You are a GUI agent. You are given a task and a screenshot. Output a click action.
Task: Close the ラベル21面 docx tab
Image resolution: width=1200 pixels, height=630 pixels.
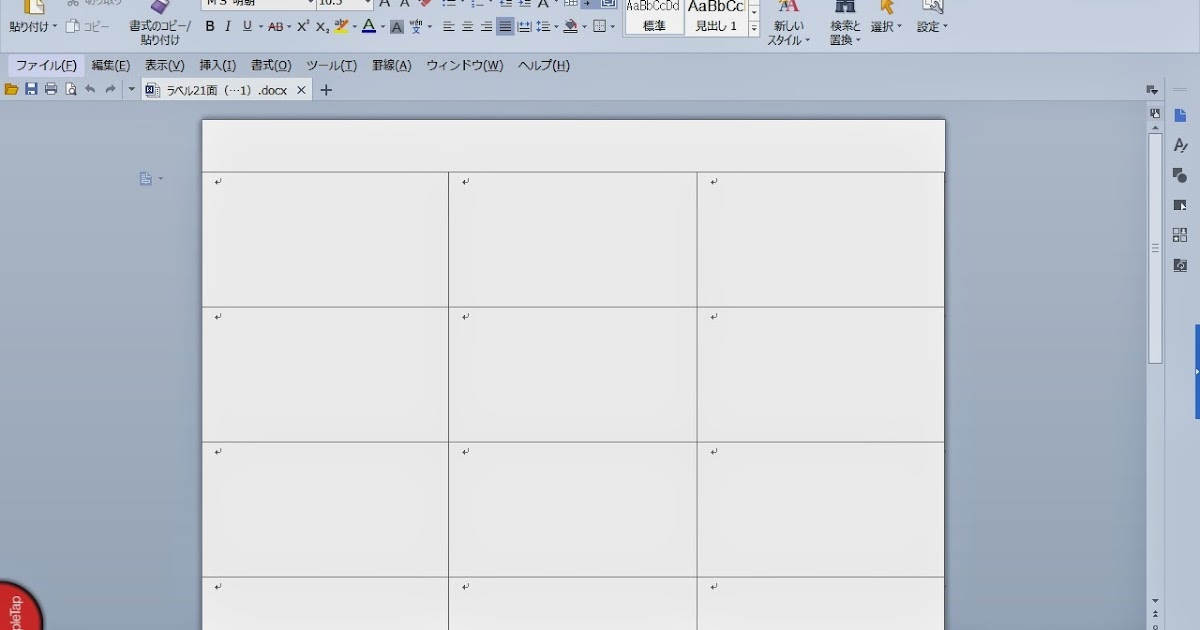(301, 90)
